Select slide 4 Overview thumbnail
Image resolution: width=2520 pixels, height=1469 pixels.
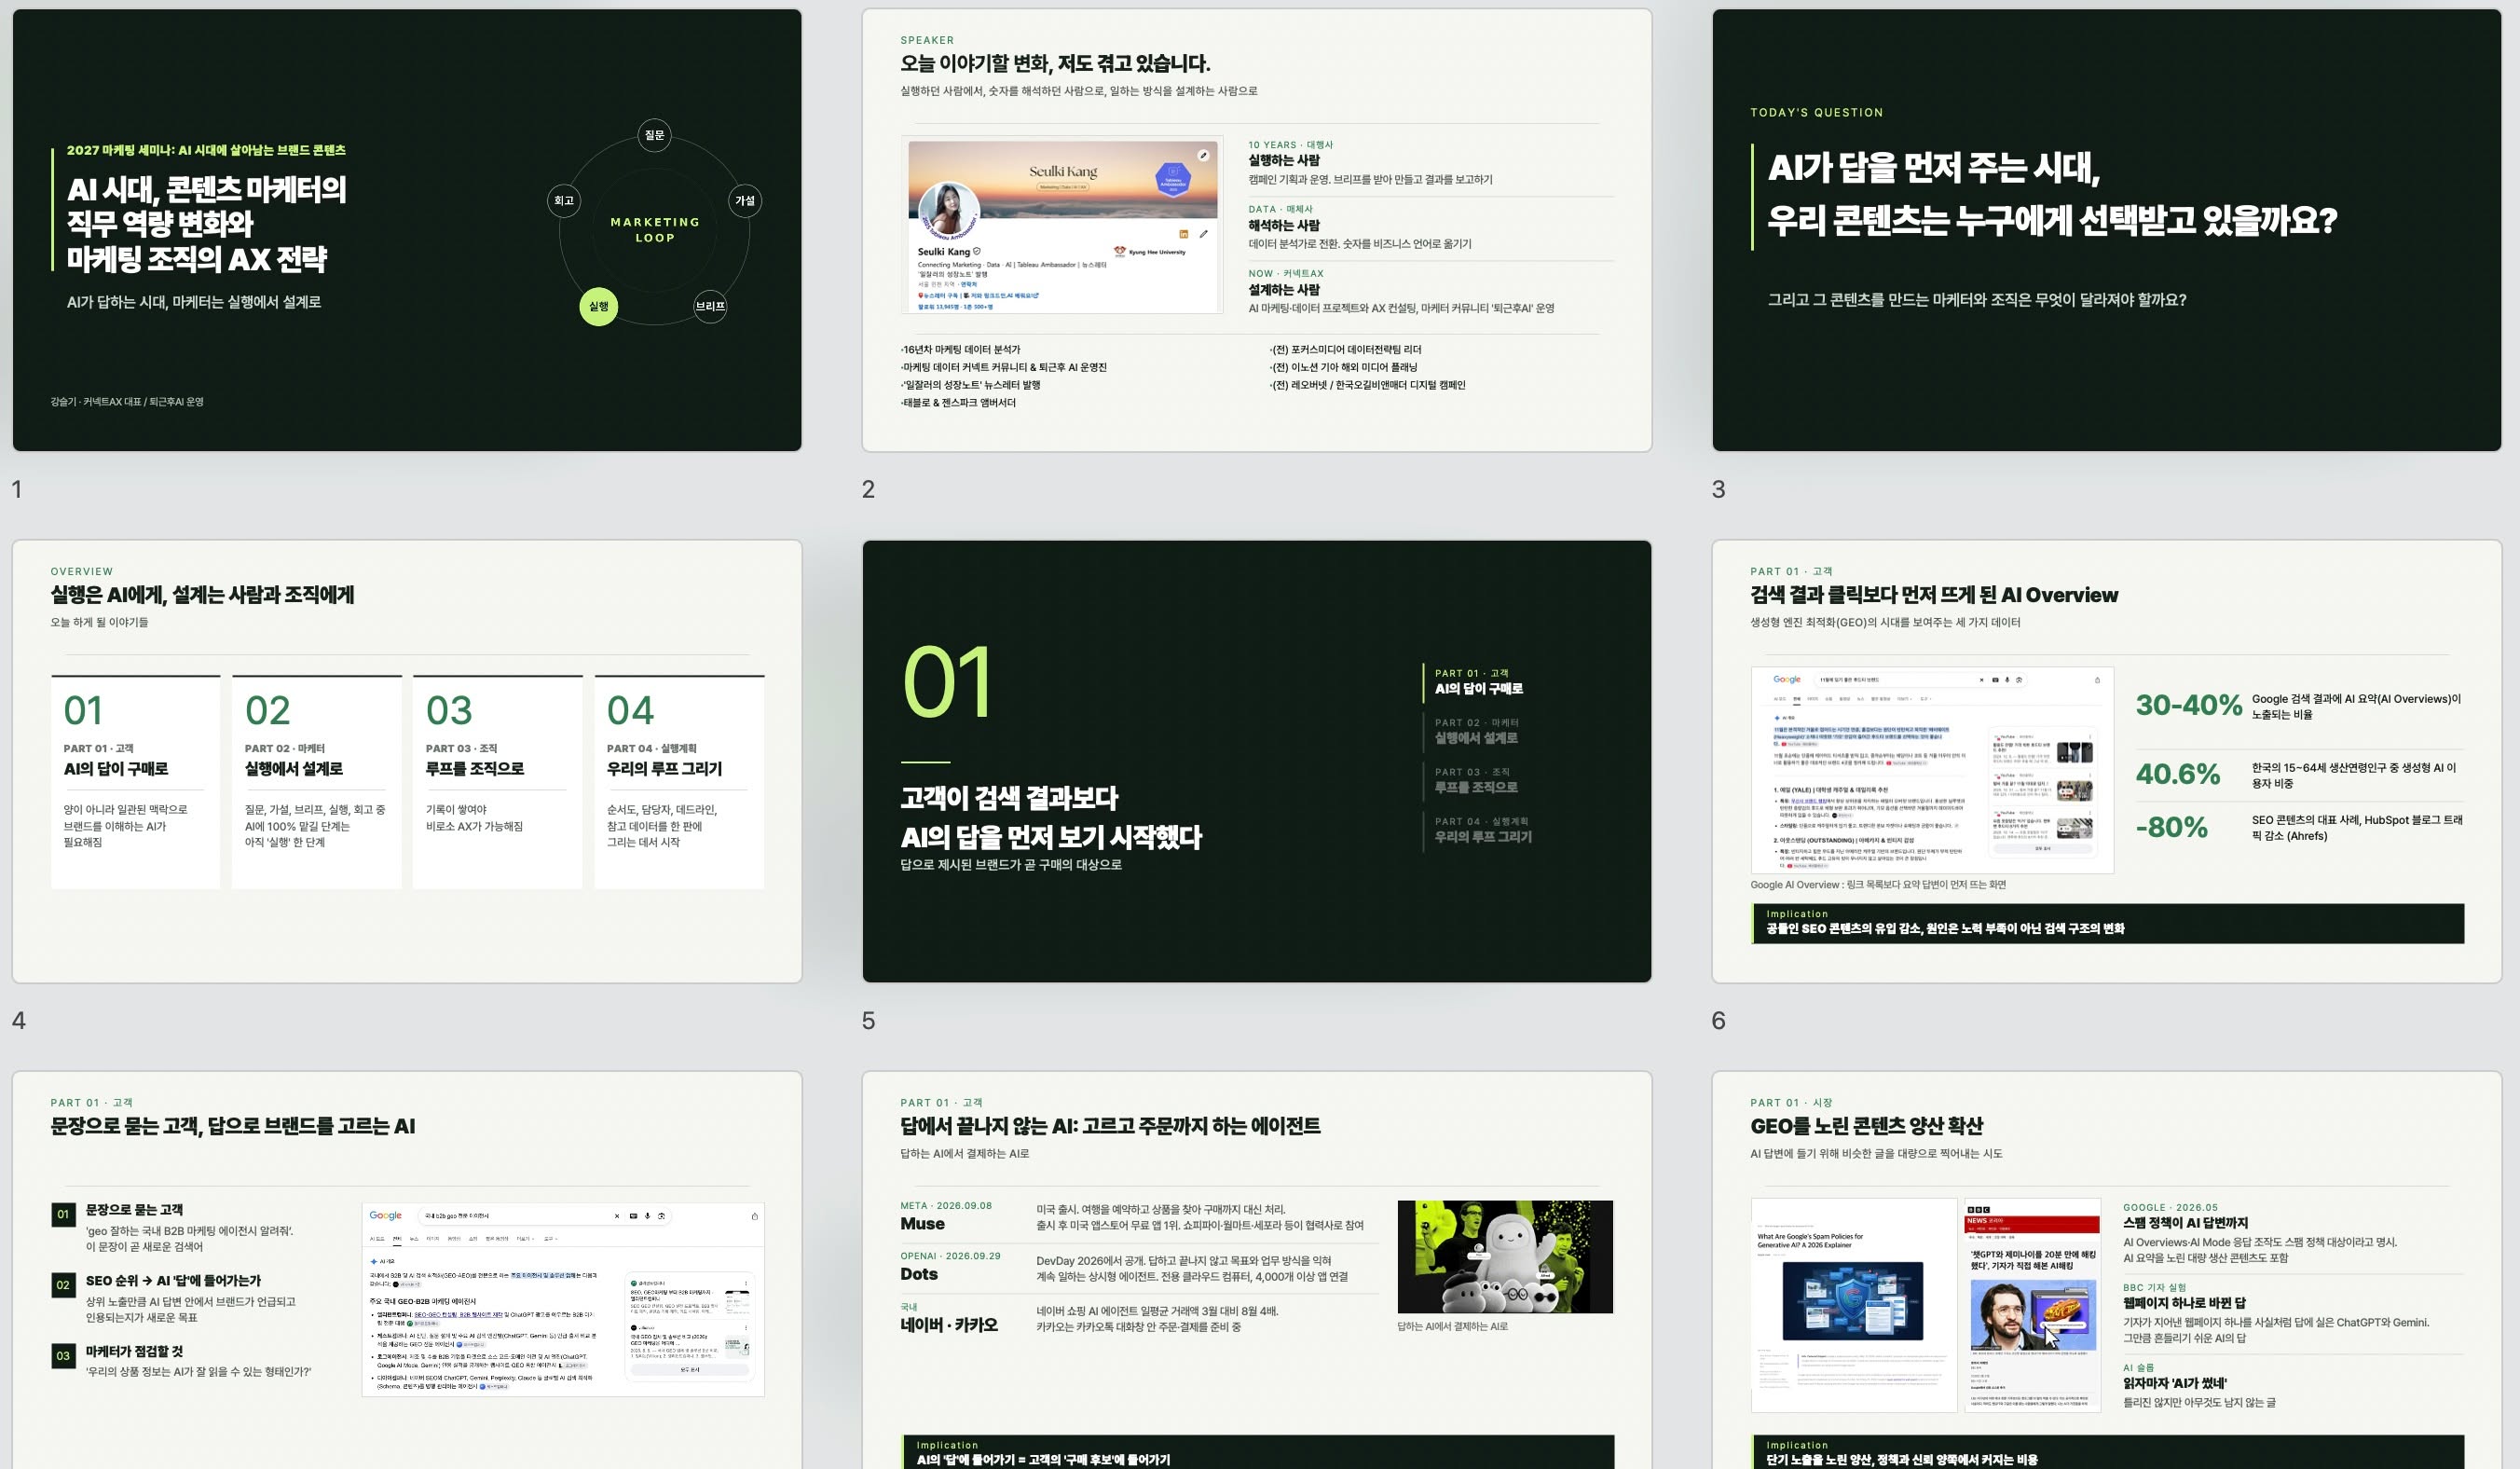407,761
